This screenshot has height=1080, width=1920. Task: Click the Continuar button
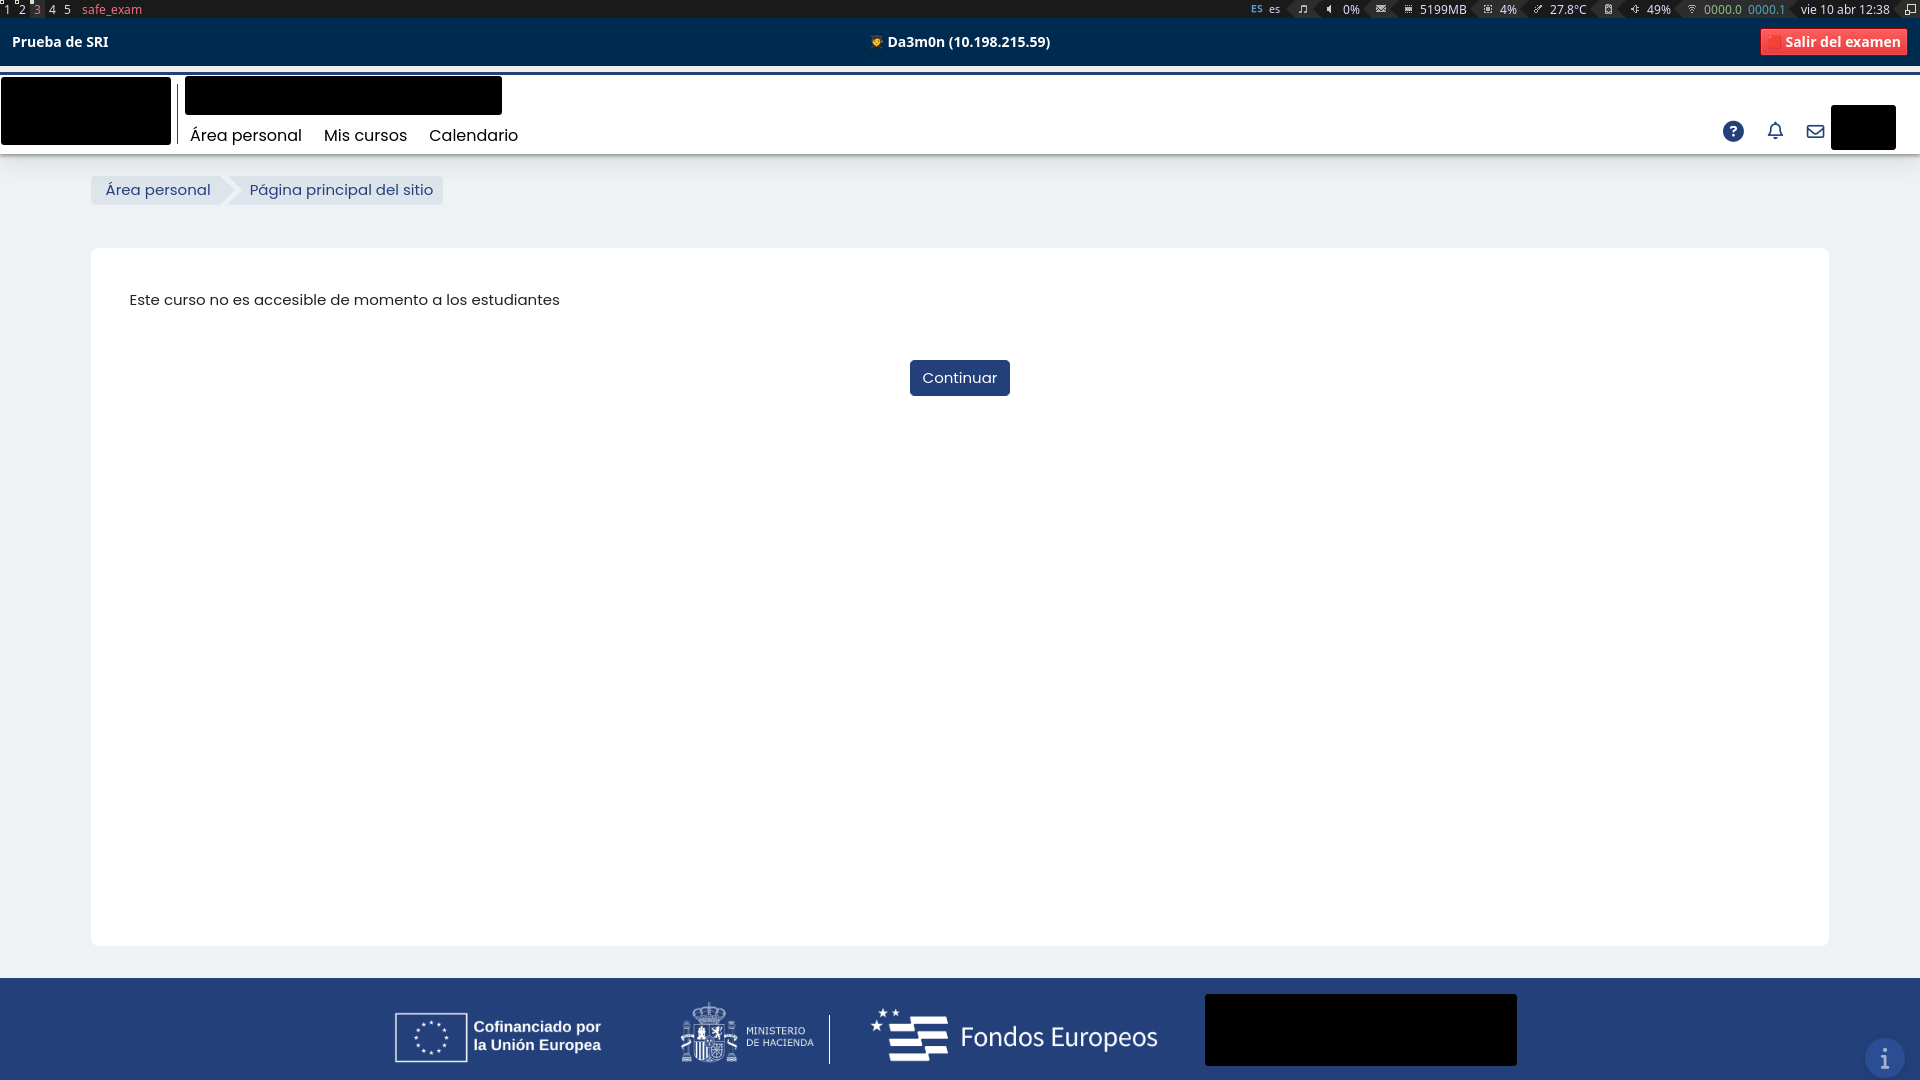click(x=959, y=378)
